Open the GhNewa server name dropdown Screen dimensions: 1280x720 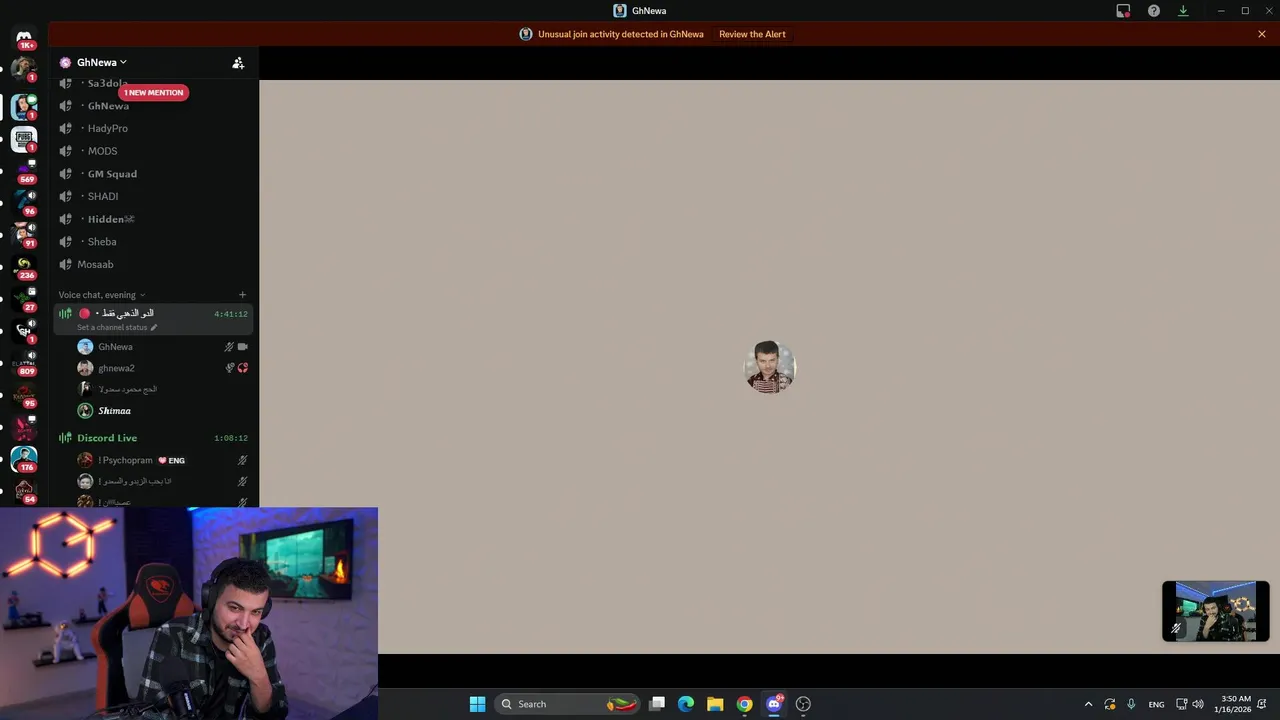pos(102,62)
